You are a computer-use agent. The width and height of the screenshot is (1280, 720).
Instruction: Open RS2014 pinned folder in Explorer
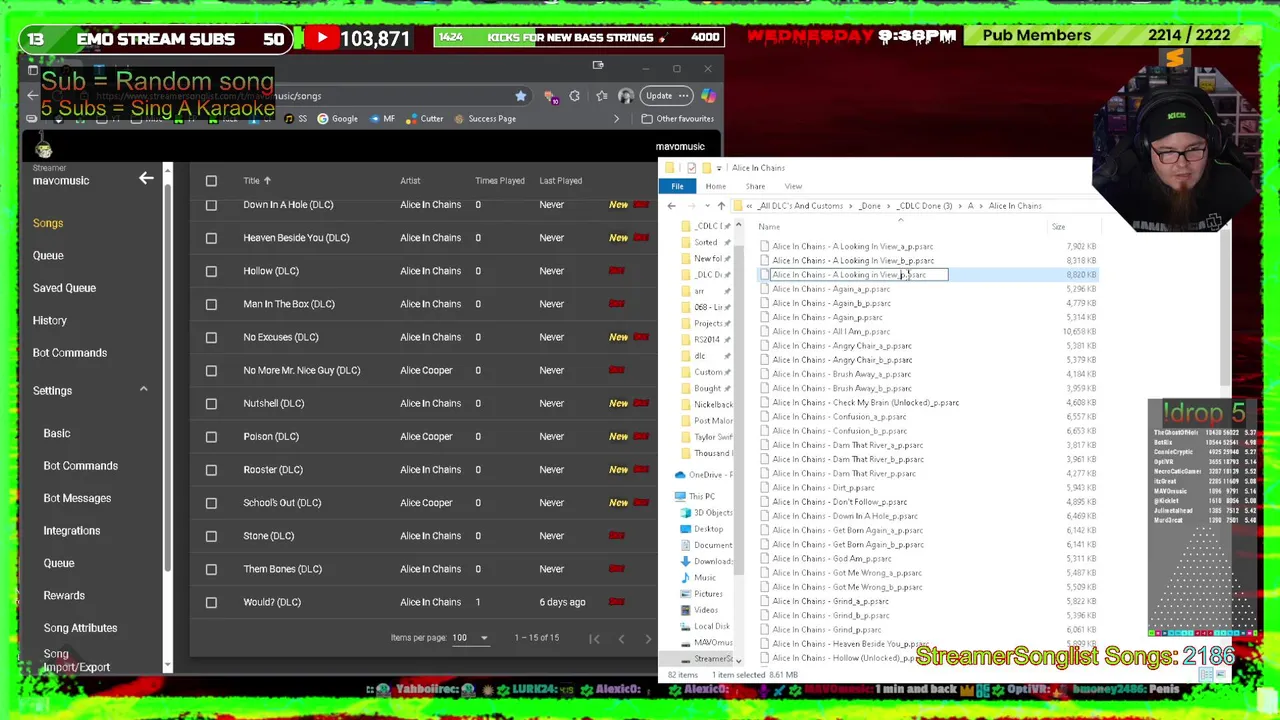click(706, 339)
